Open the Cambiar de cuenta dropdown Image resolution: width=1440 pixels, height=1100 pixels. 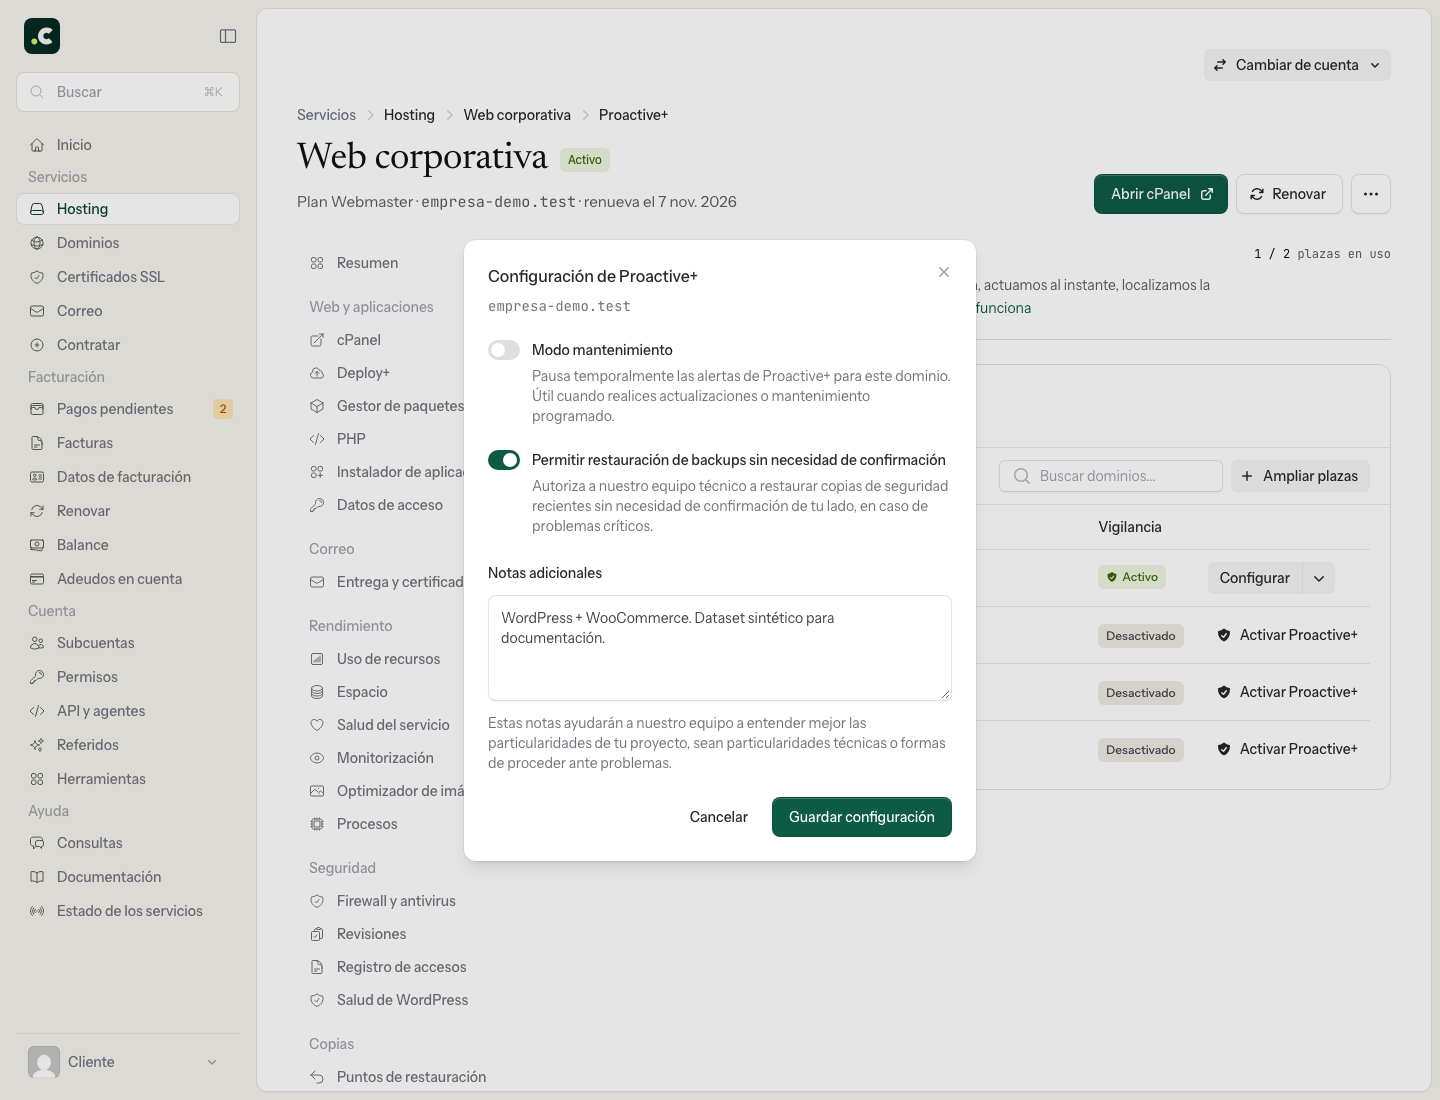1297,65
